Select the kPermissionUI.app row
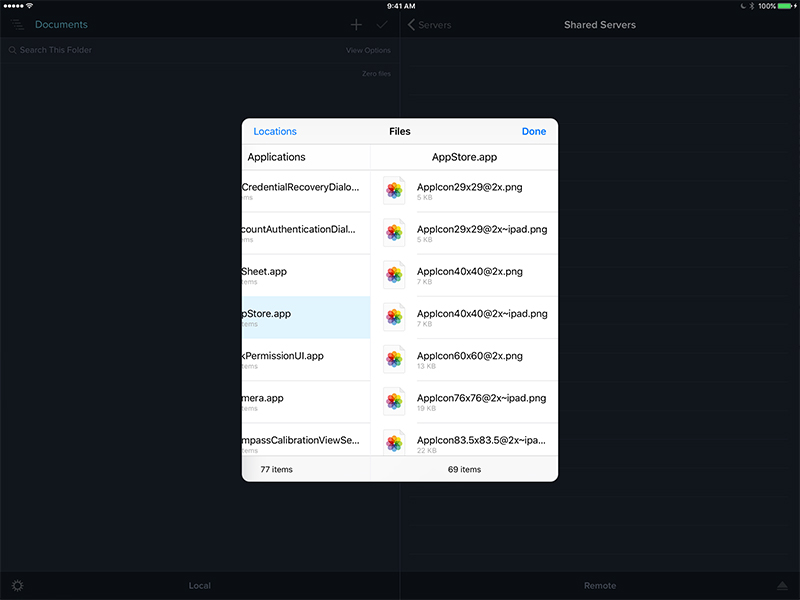 [306, 360]
